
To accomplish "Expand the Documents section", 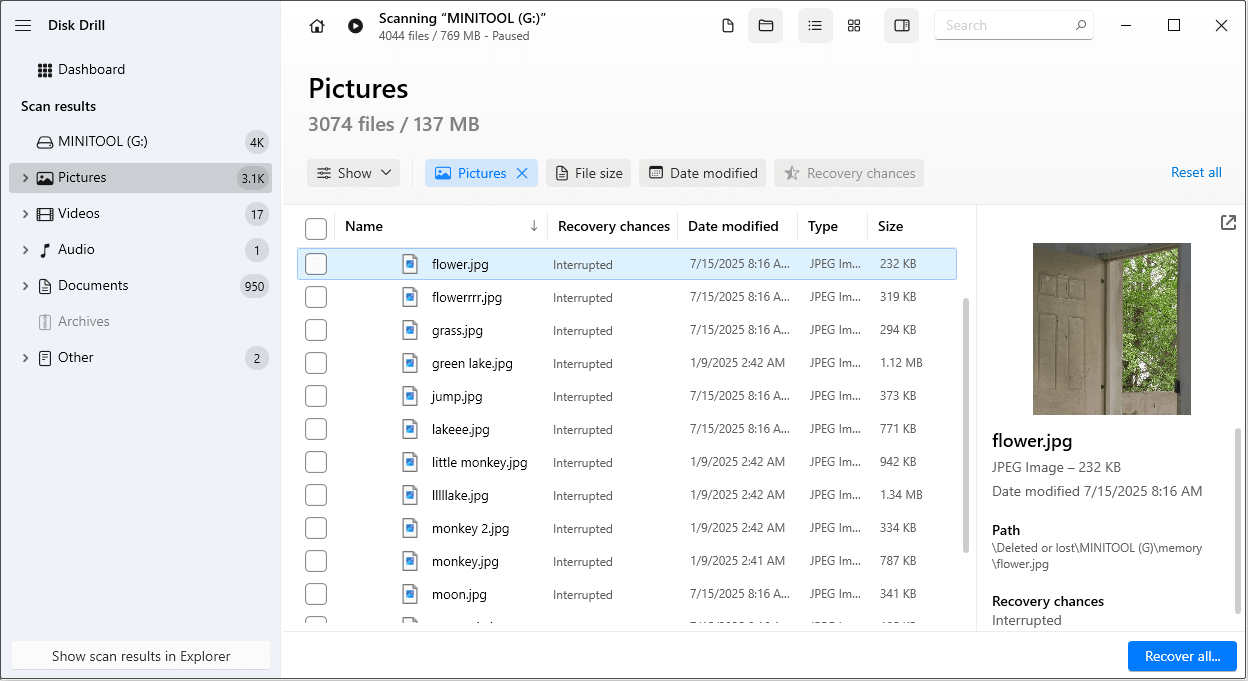I will pyautogui.click(x=24, y=285).
